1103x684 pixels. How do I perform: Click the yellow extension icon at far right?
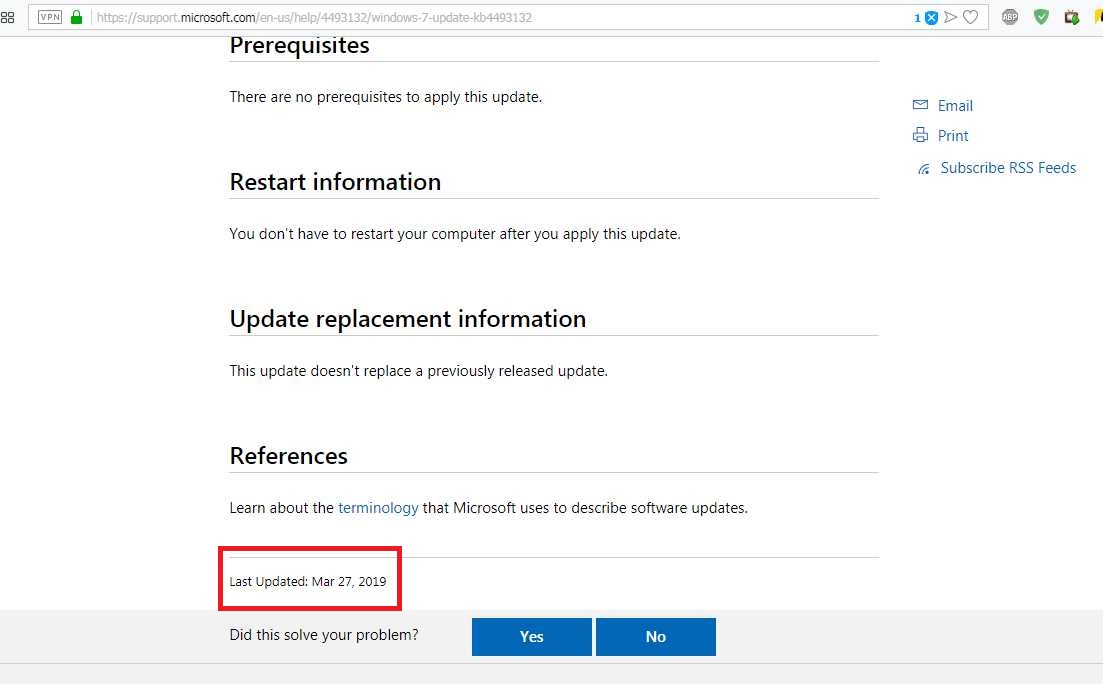pos(1098,17)
